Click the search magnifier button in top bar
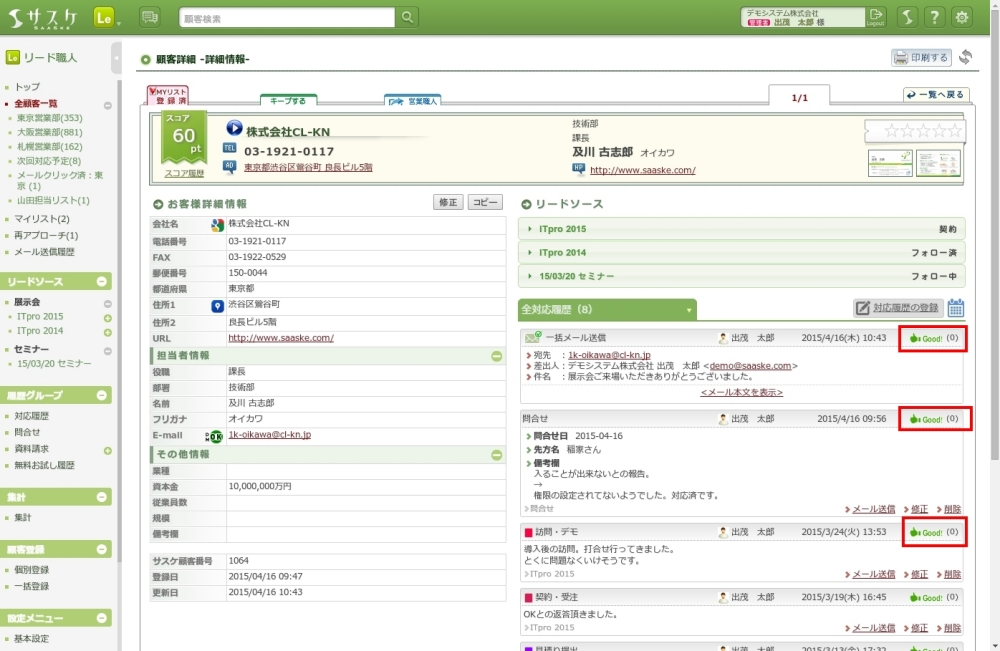Image resolution: width=1000 pixels, height=651 pixels. coord(407,17)
